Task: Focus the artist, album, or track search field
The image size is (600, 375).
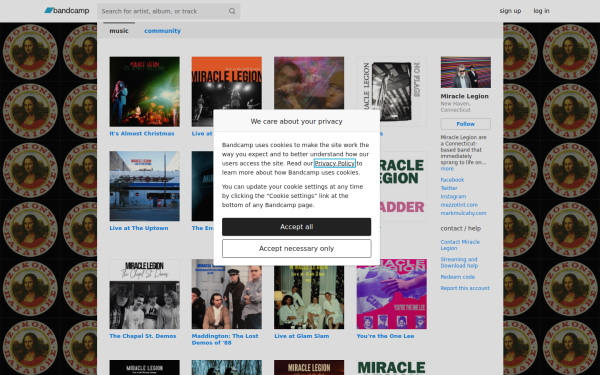Action: coord(168,11)
